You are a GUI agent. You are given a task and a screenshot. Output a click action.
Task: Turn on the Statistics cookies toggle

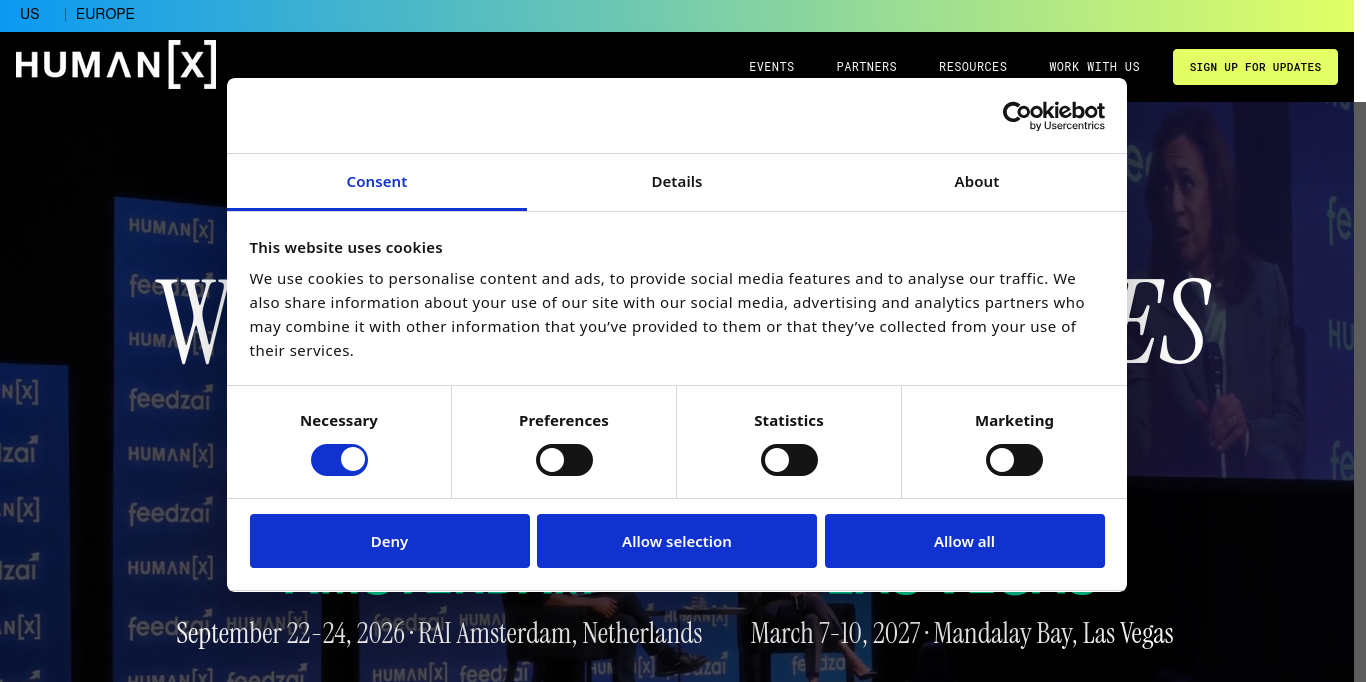(x=789, y=460)
